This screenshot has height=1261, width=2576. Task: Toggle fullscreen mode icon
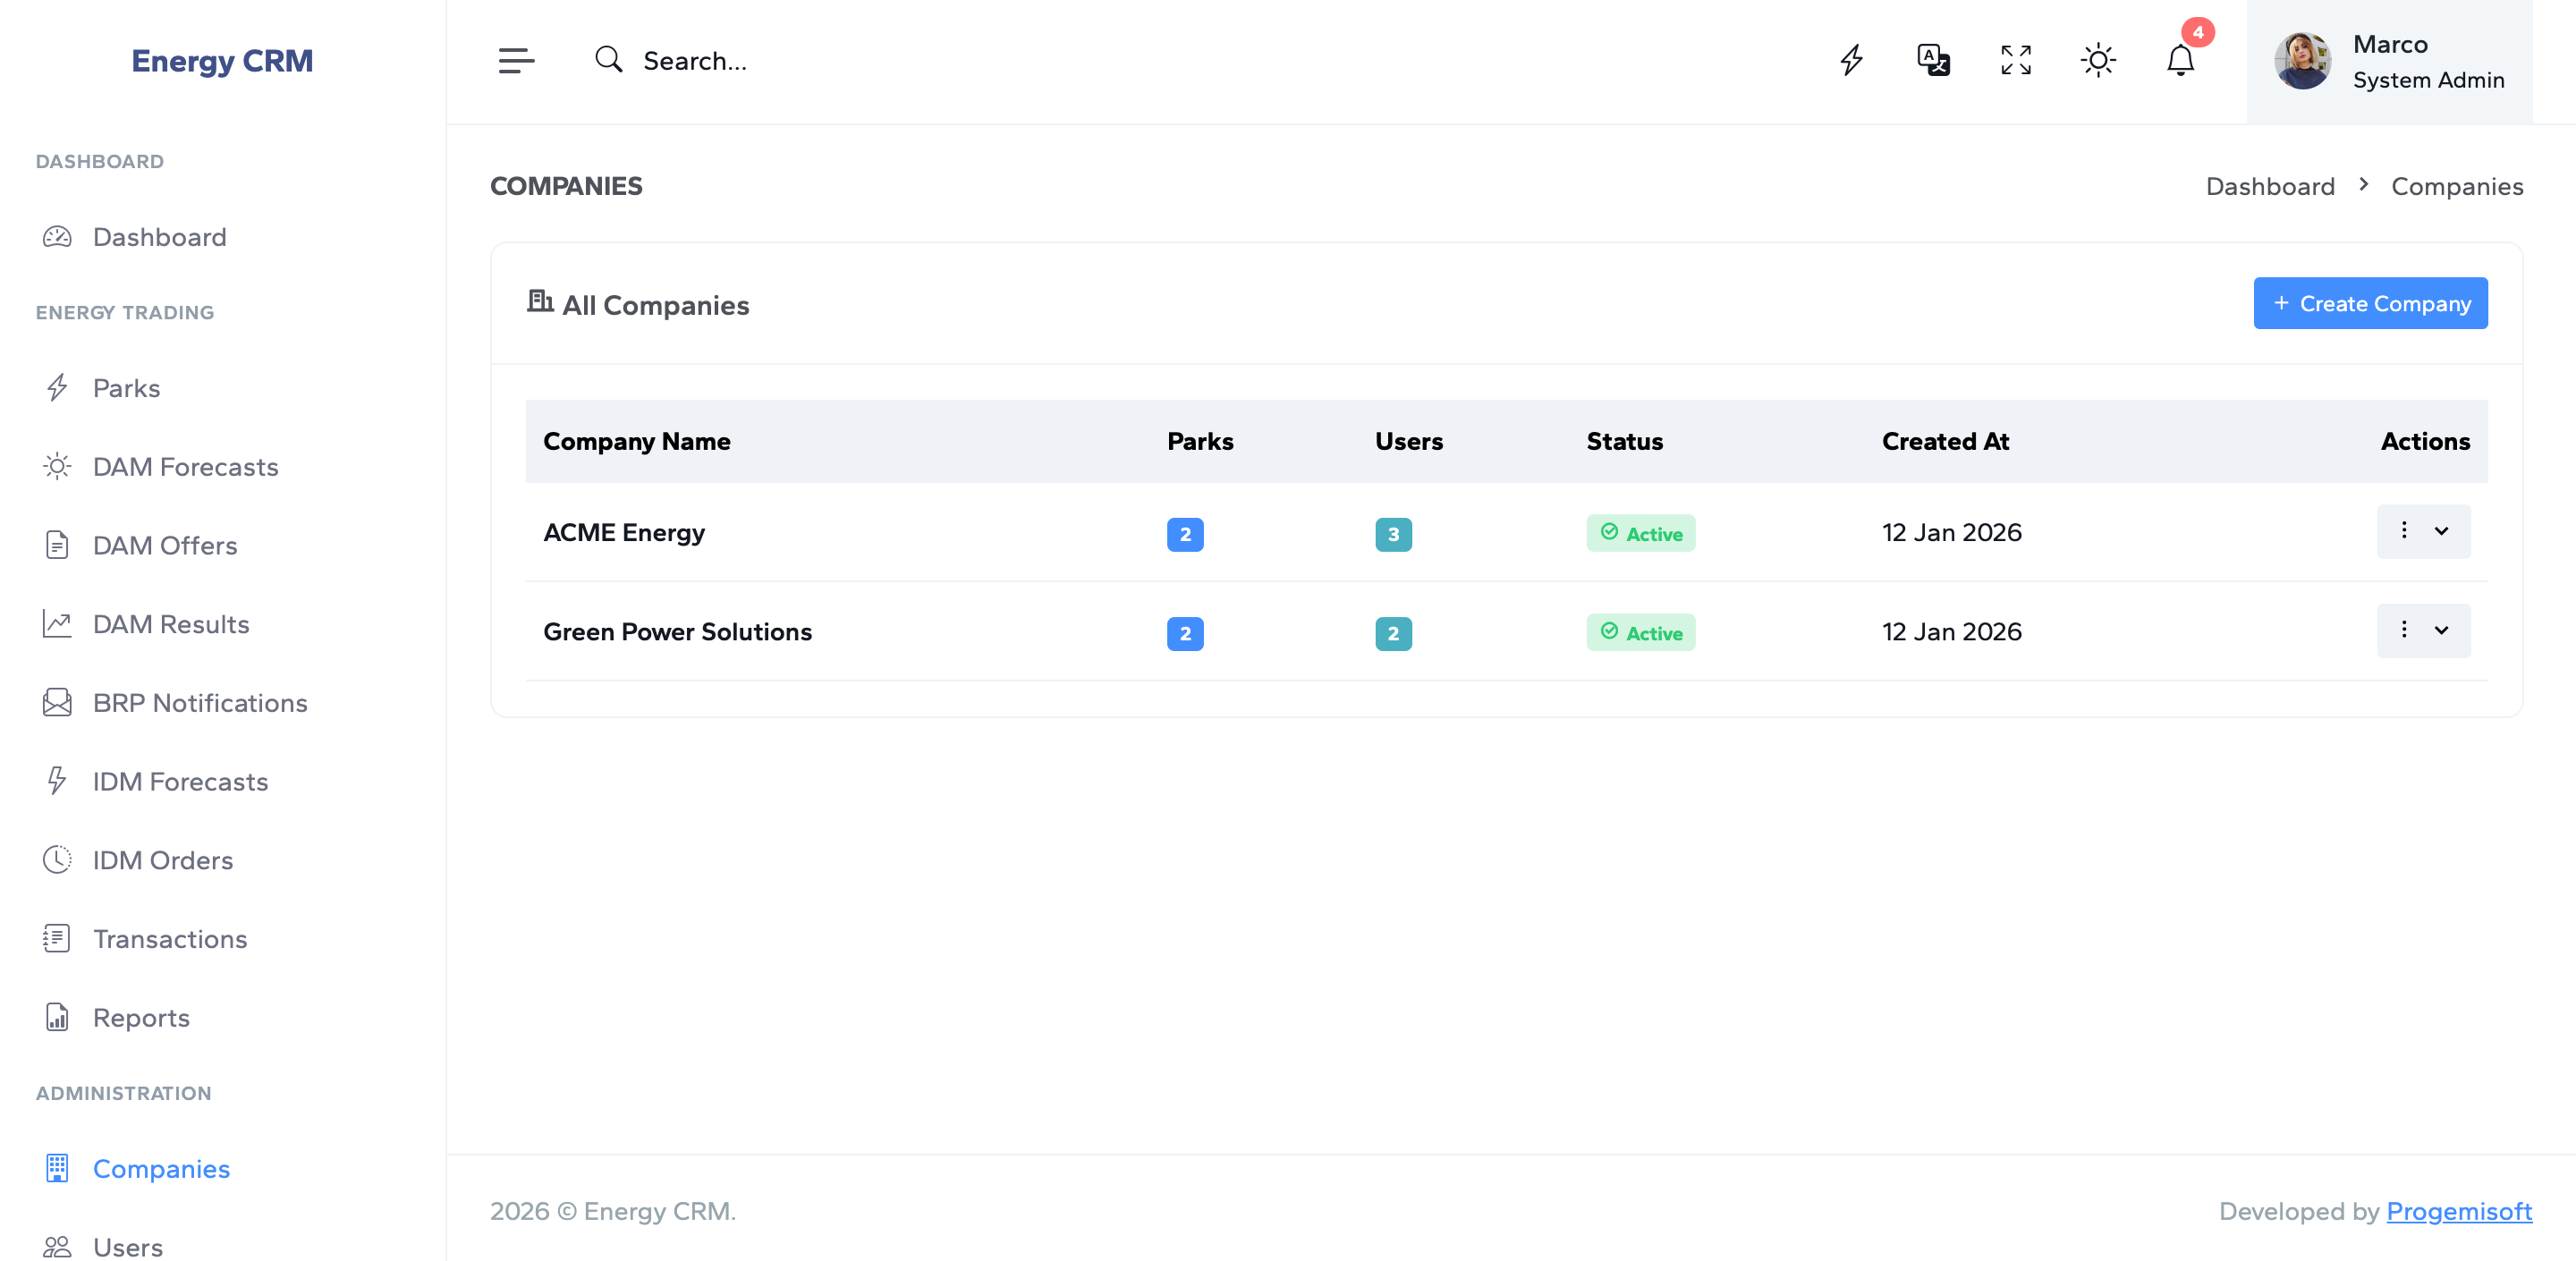point(2015,61)
